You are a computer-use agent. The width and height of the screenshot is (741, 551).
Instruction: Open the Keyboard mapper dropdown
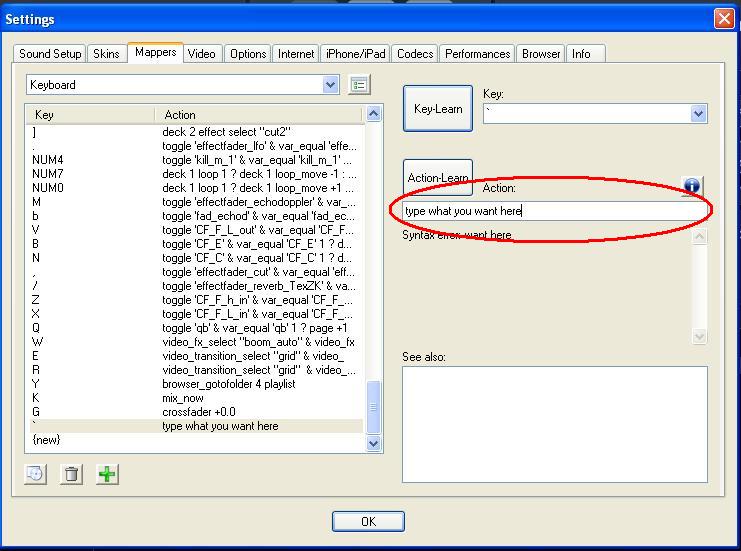click(330, 85)
